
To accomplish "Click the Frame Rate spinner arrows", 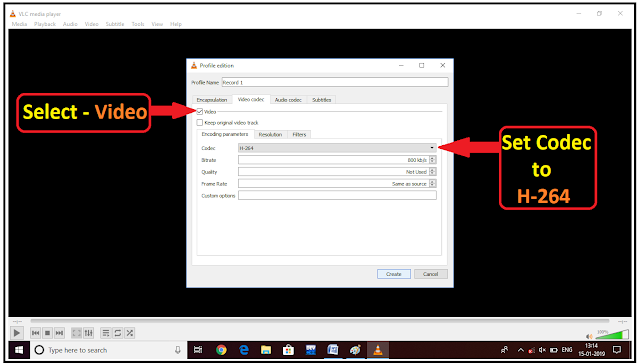I will pos(433,184).
